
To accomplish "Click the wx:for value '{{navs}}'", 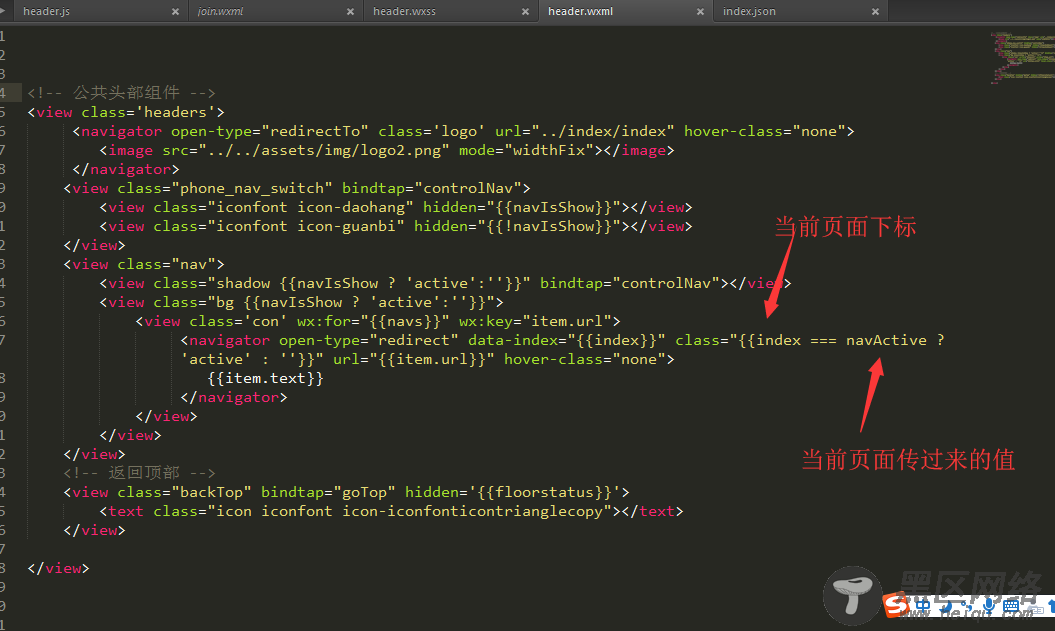I will click(x=405, y=322).
